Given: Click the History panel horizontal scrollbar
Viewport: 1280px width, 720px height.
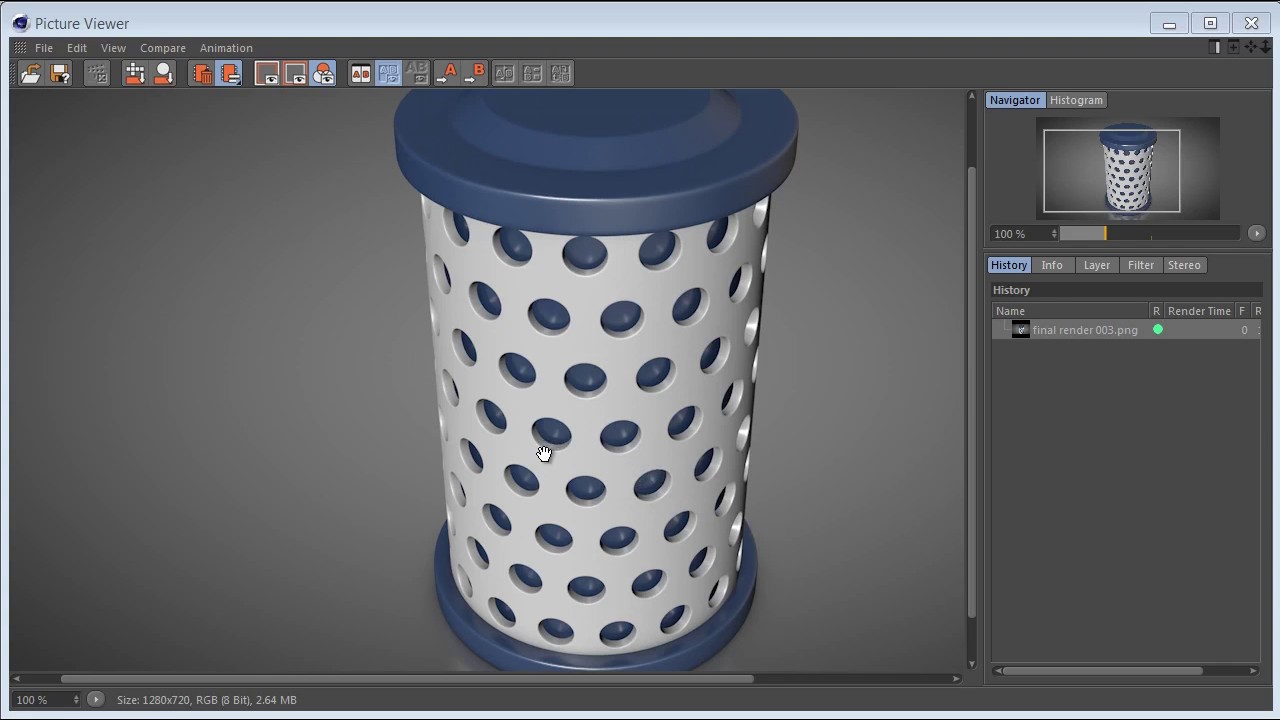Looking at the screenshot, I should click(1103, 671).
